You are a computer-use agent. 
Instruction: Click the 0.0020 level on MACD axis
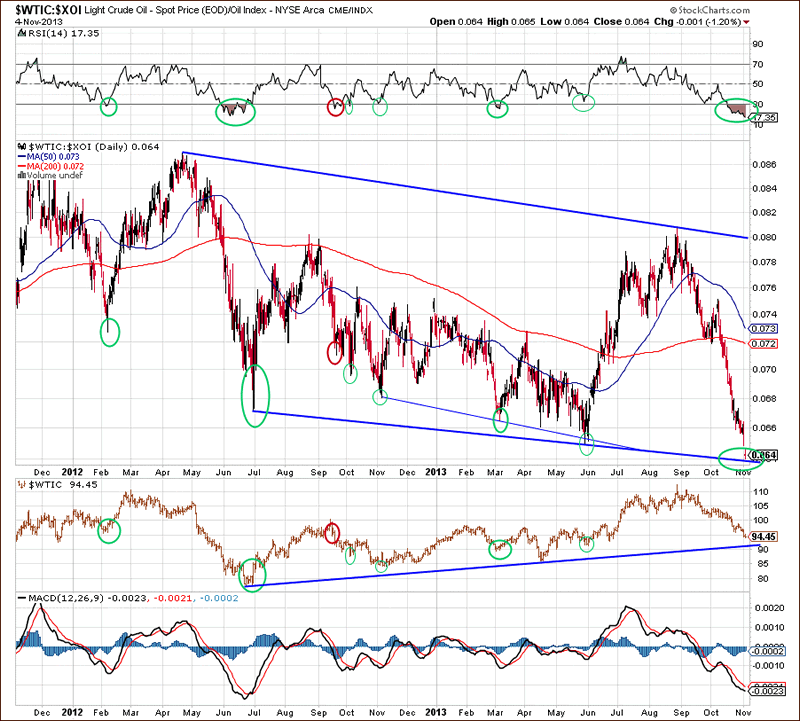point(767,608)
